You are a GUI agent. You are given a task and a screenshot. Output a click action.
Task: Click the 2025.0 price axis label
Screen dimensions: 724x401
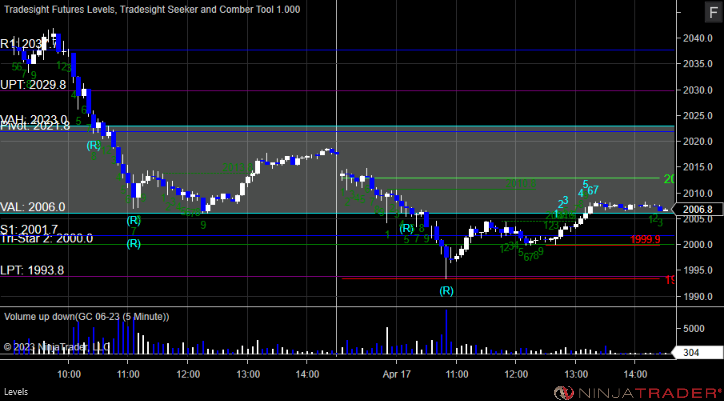point(696,115)
